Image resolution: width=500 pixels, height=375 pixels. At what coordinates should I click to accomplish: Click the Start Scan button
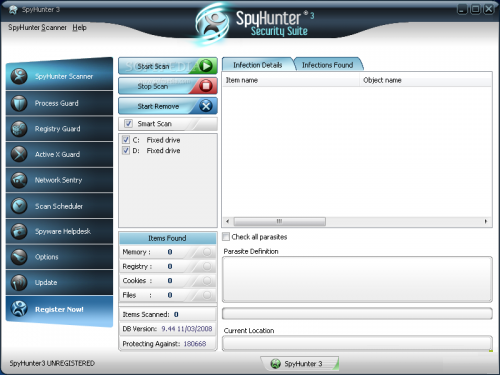pyautogui.click(x=168, y=66)
